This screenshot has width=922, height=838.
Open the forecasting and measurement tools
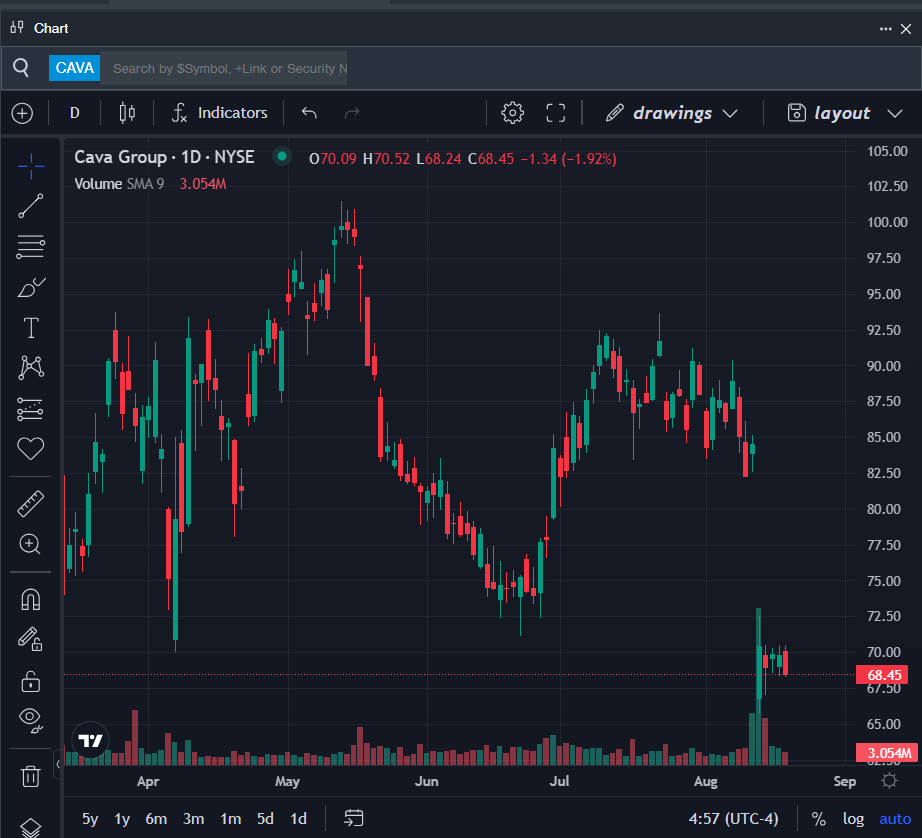pyautogui.click(x=31, y=409)
